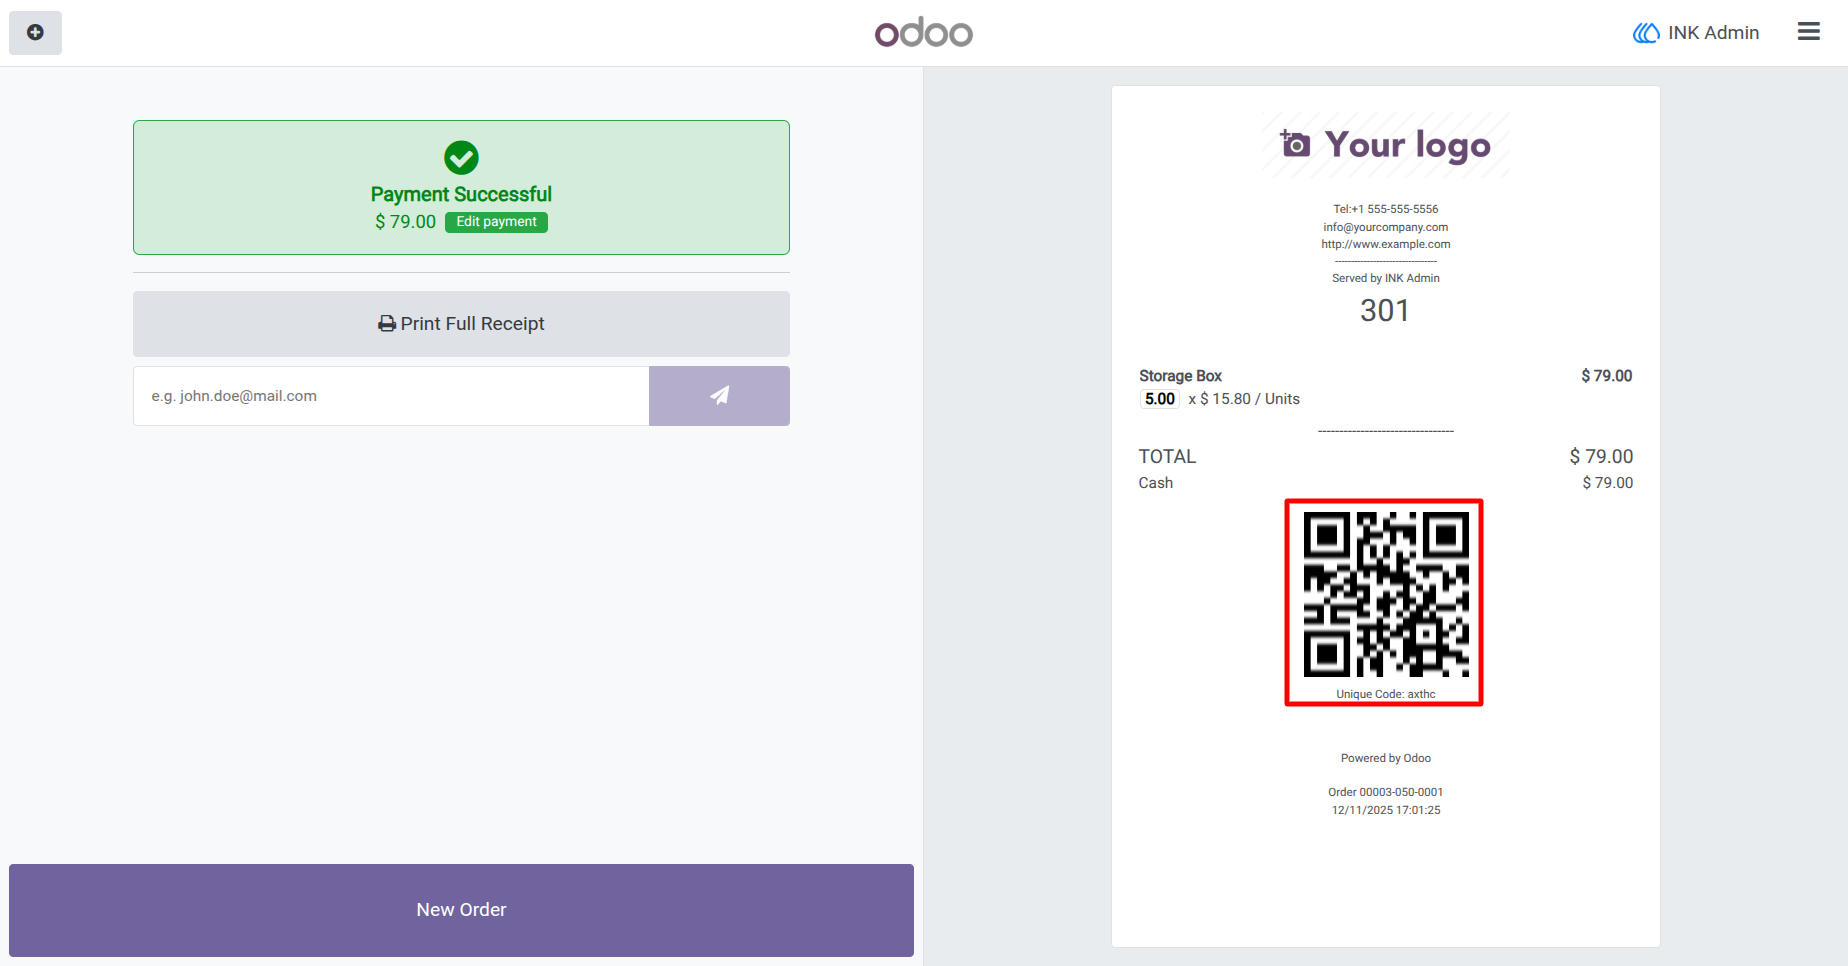Click the Your logo text
The image size is (1848, 966).
click(1407, 146)
